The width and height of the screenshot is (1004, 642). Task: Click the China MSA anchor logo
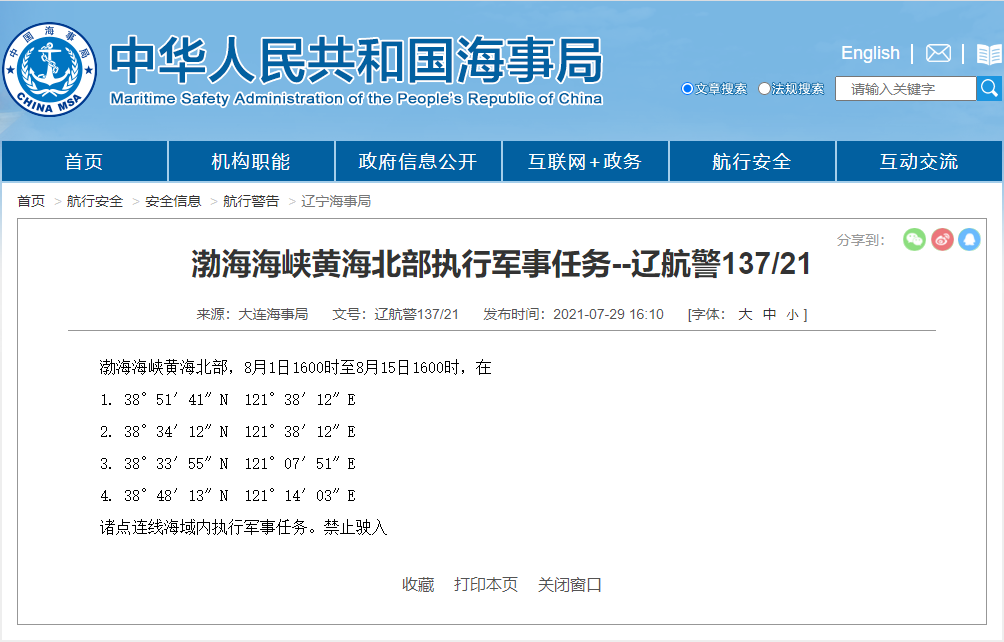click(49, 69)
